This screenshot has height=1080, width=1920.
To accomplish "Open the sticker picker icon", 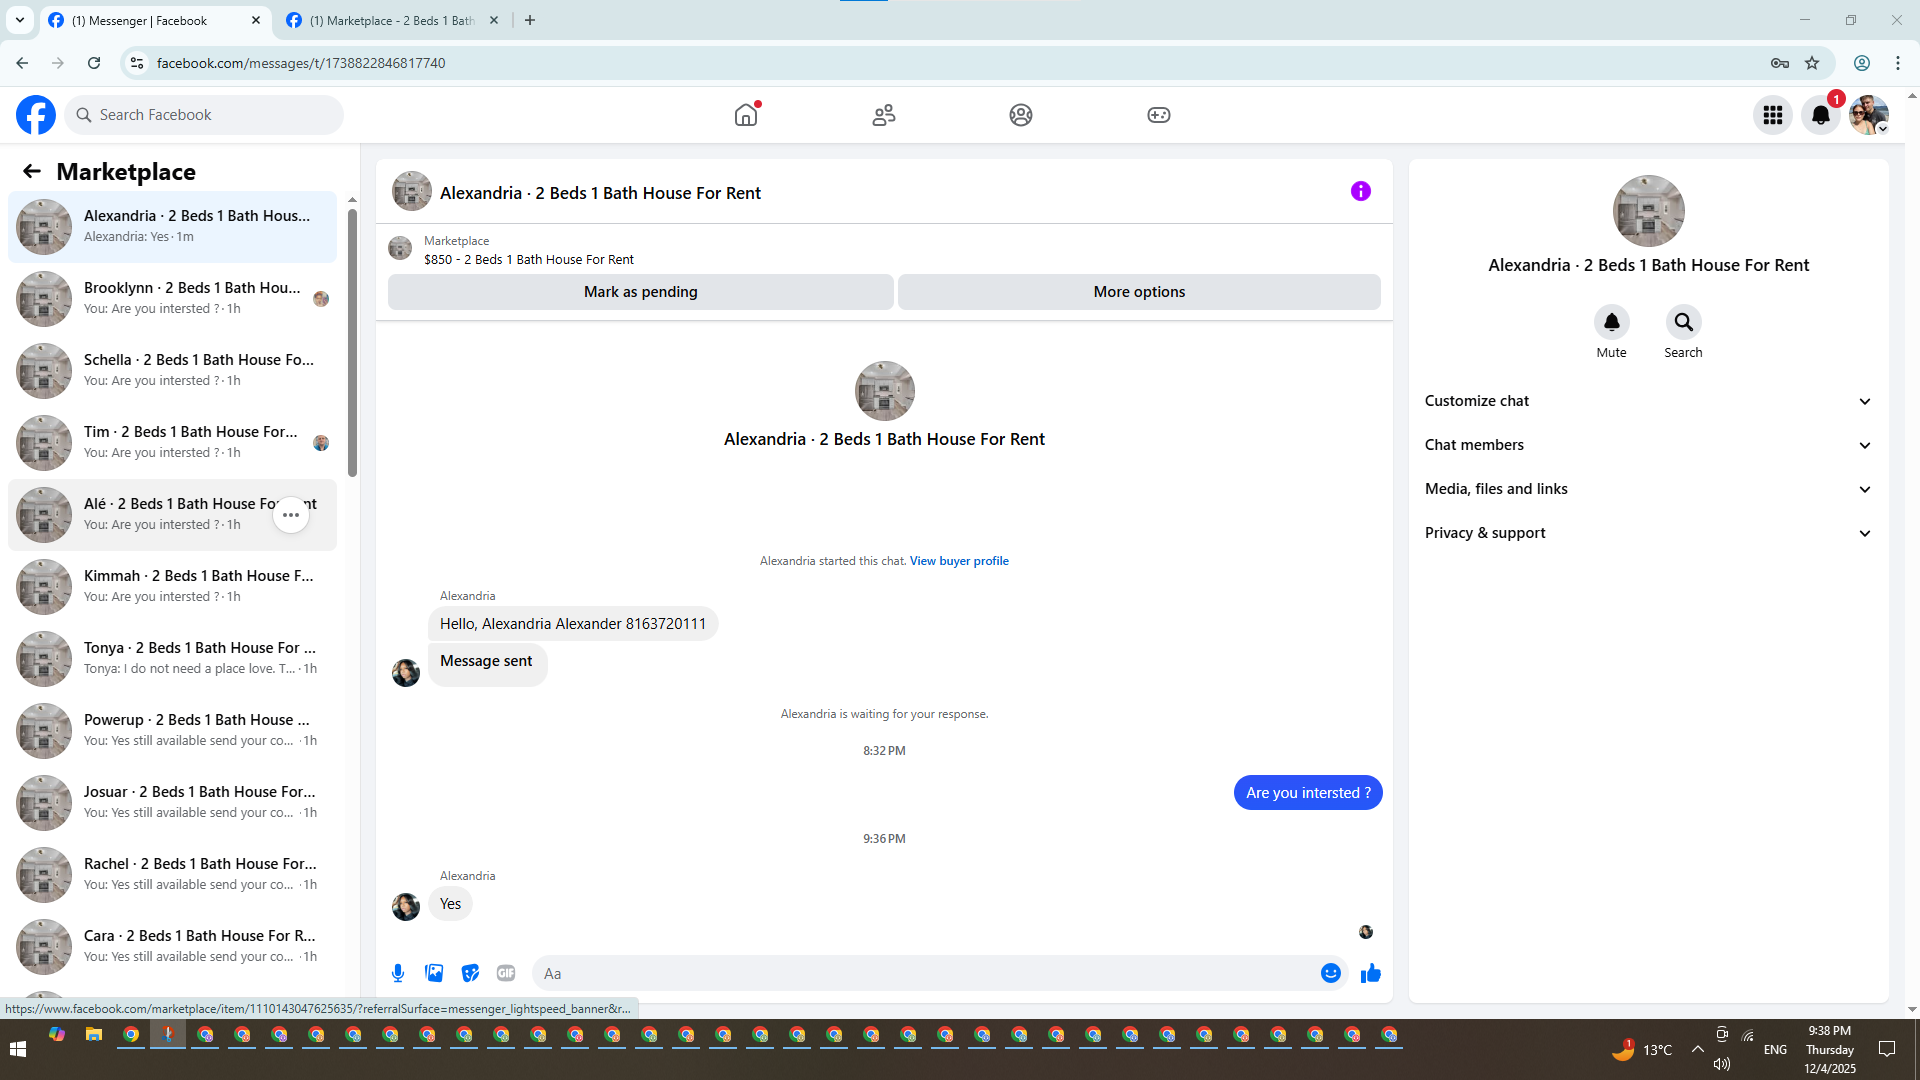I will pyautogui.click(x=470, y=973).
